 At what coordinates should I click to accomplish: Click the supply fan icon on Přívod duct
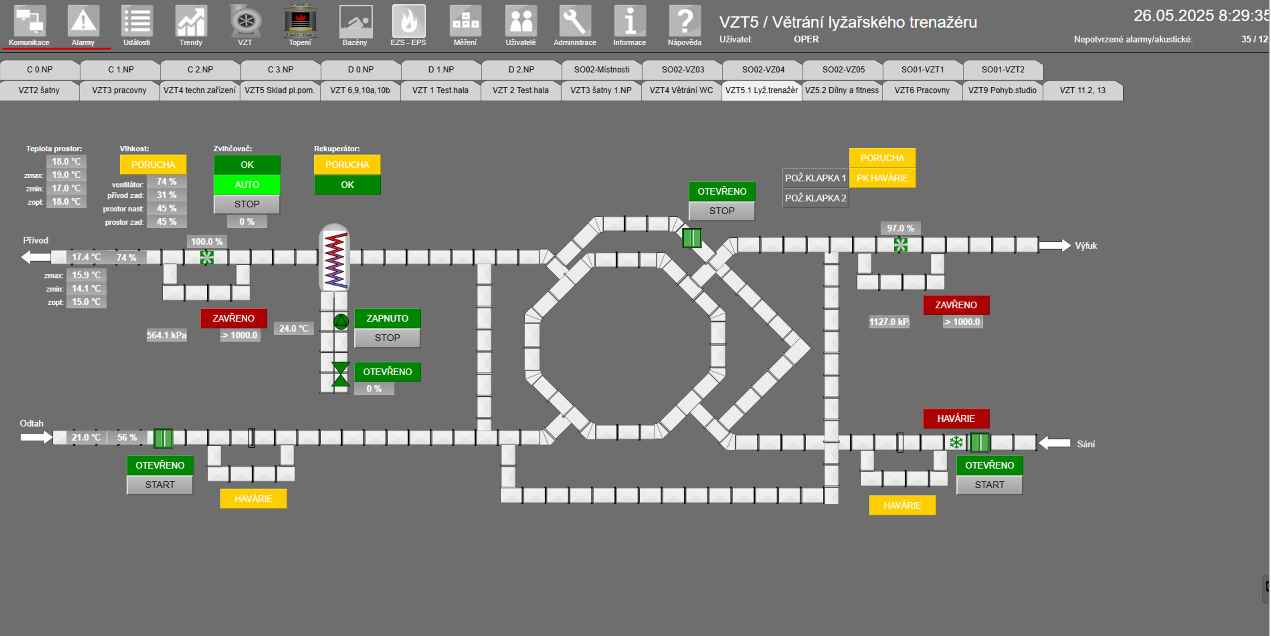tap(207, 258)
